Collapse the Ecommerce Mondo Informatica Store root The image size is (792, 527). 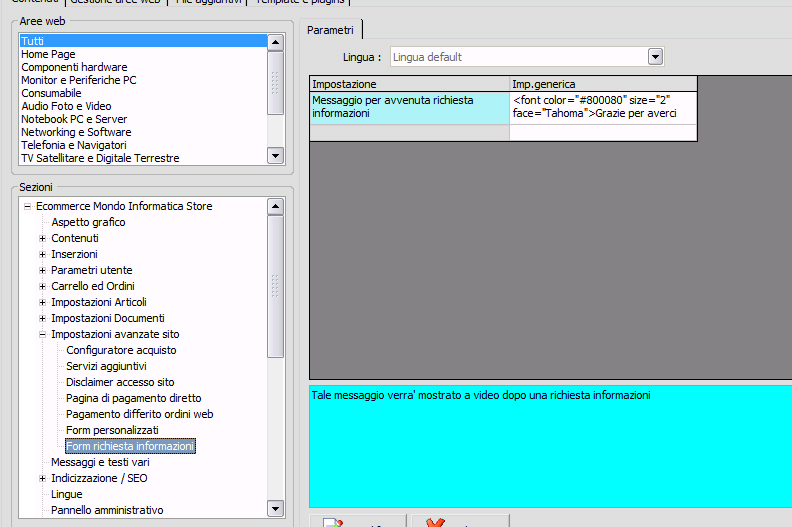coord(27,206)
